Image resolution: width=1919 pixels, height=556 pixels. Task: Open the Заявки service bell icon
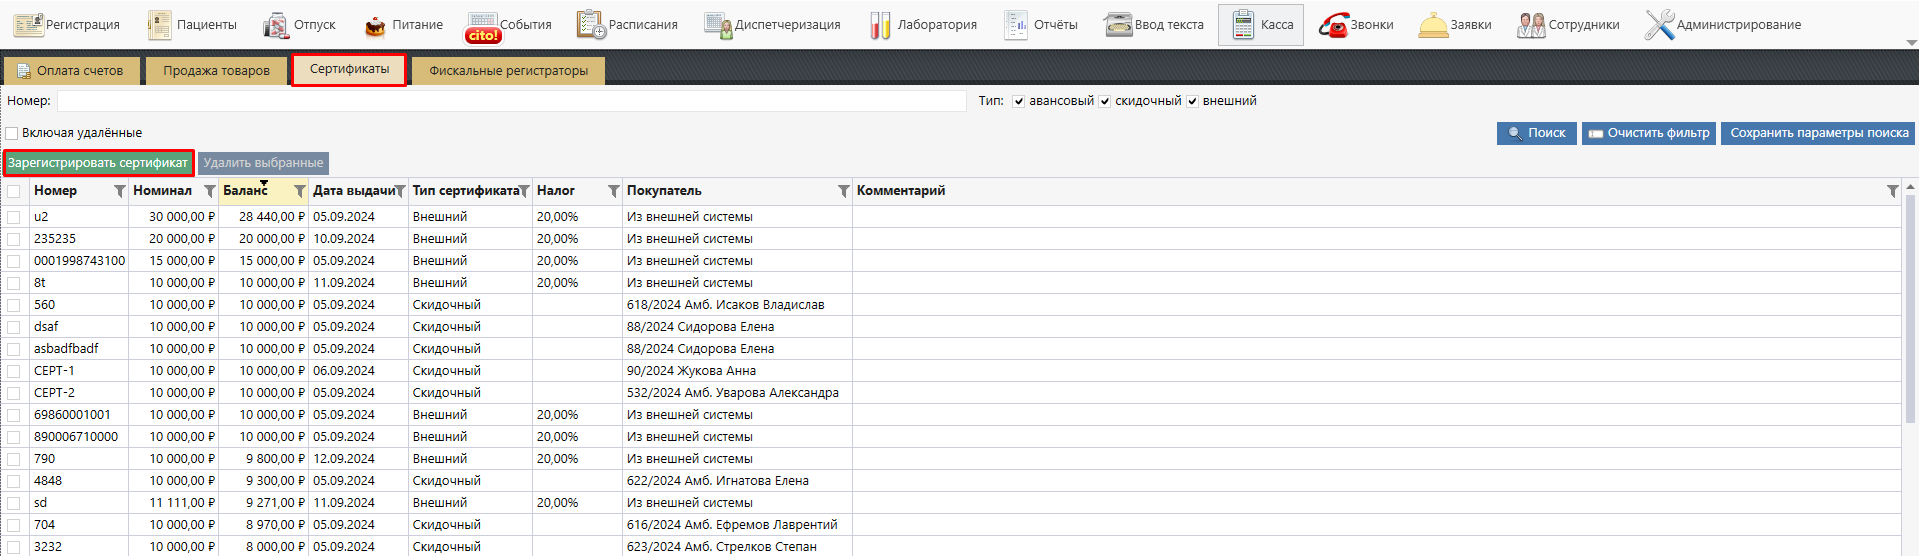[1433, 25]
